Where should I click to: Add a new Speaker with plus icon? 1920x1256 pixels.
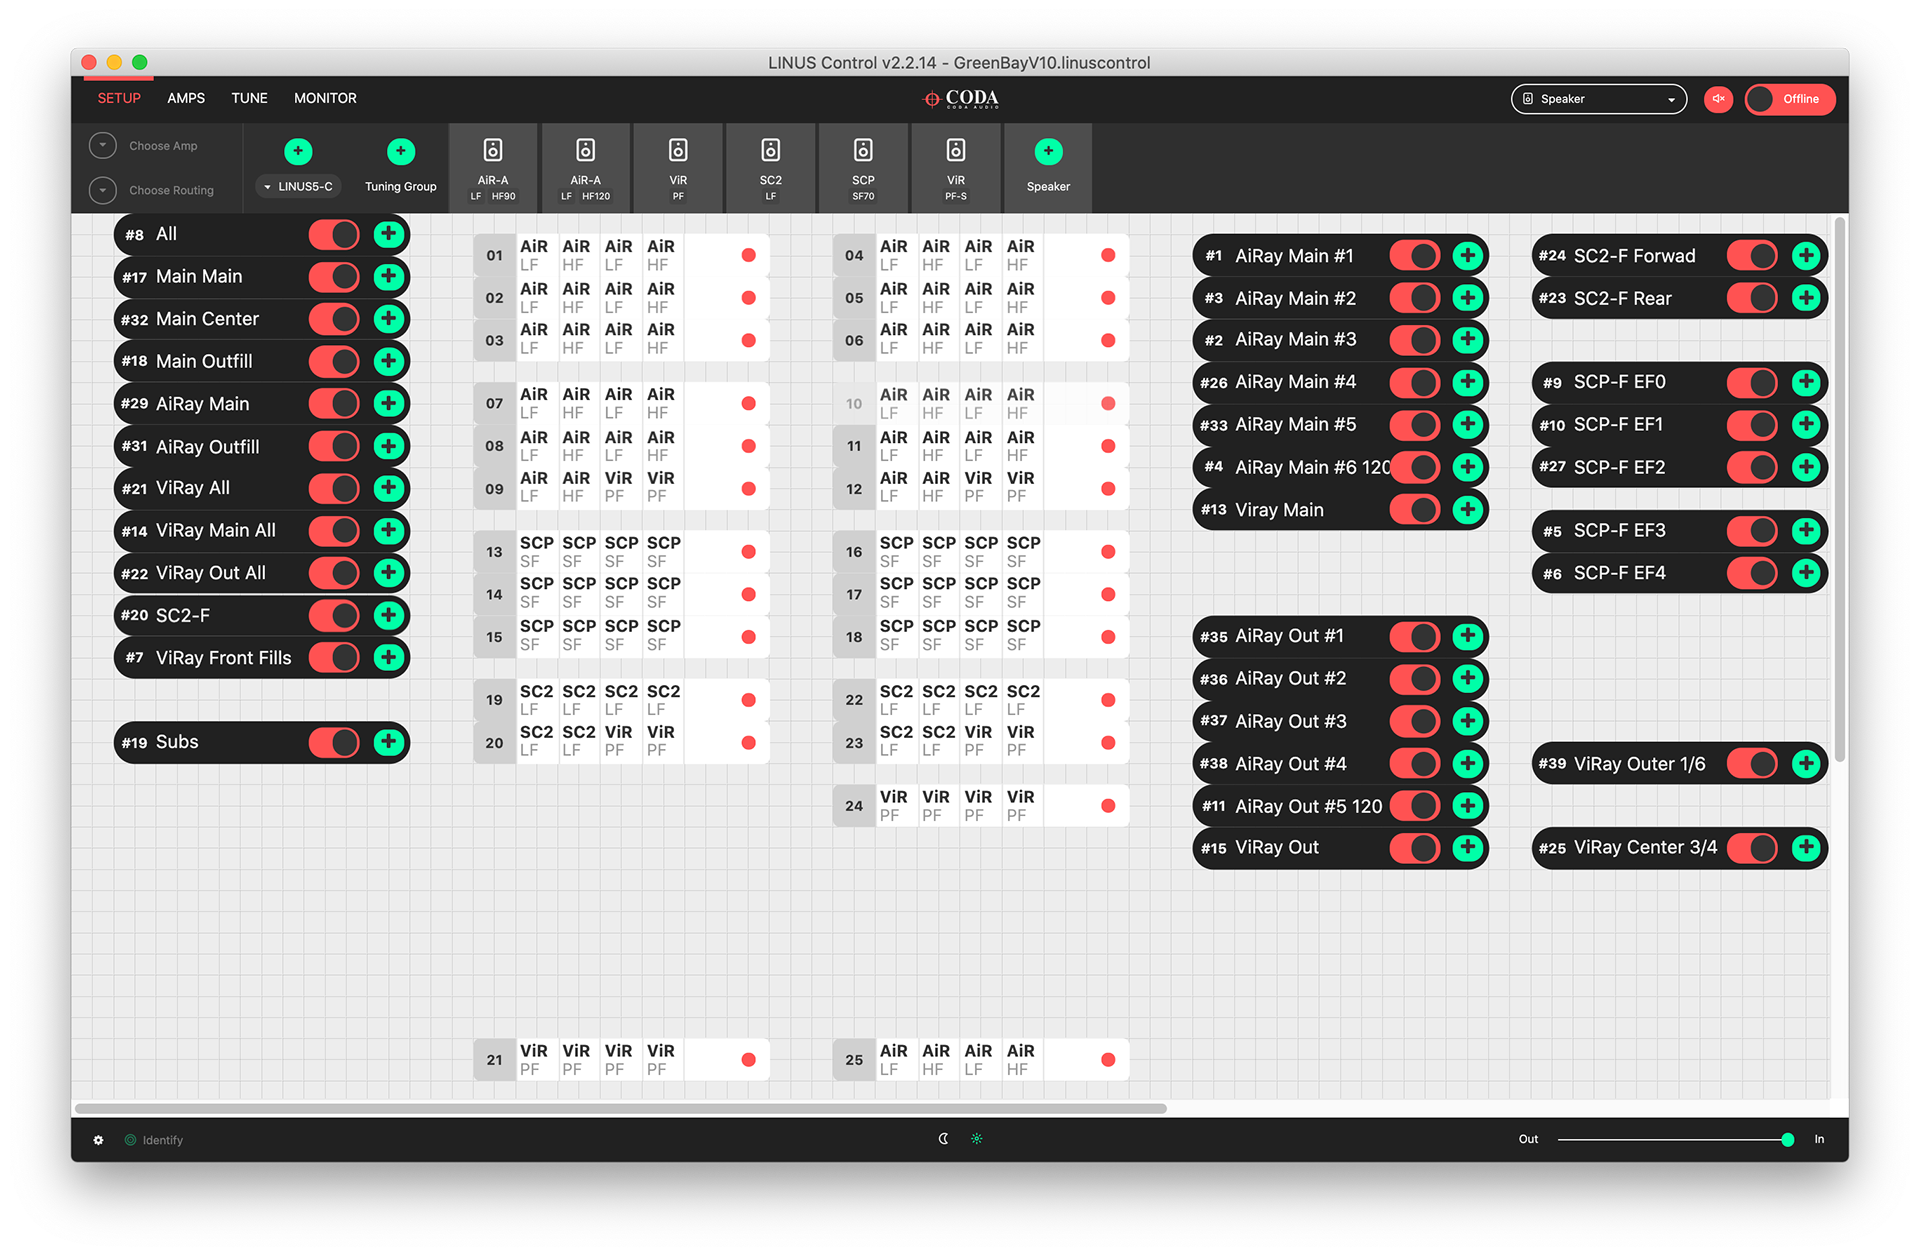[1048, 152]
